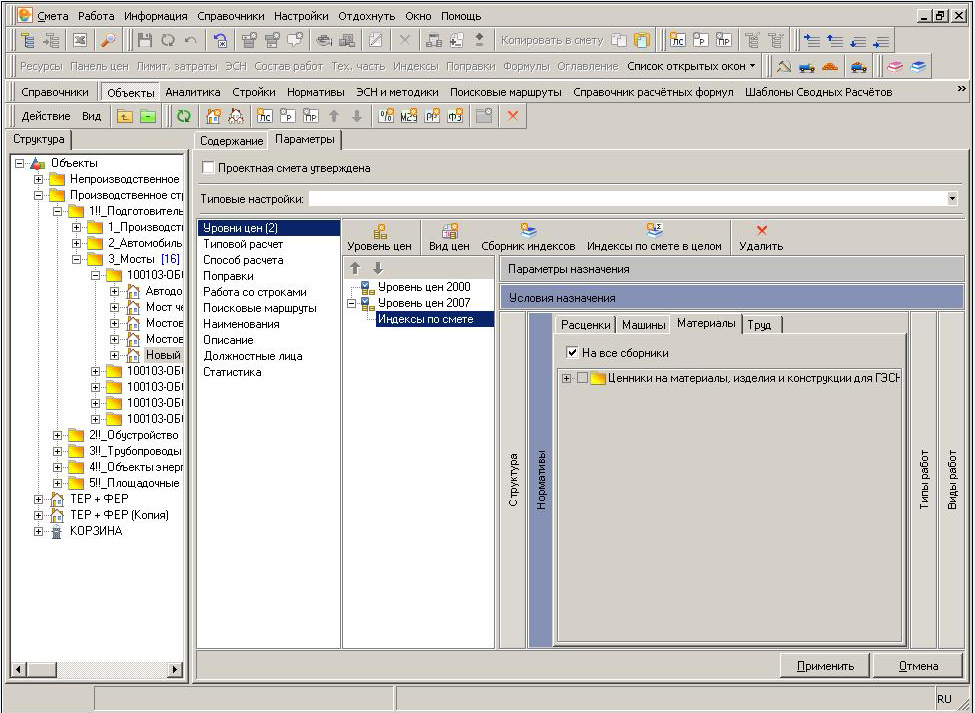Collapse the root Объекты tree node

click(19, 163)
